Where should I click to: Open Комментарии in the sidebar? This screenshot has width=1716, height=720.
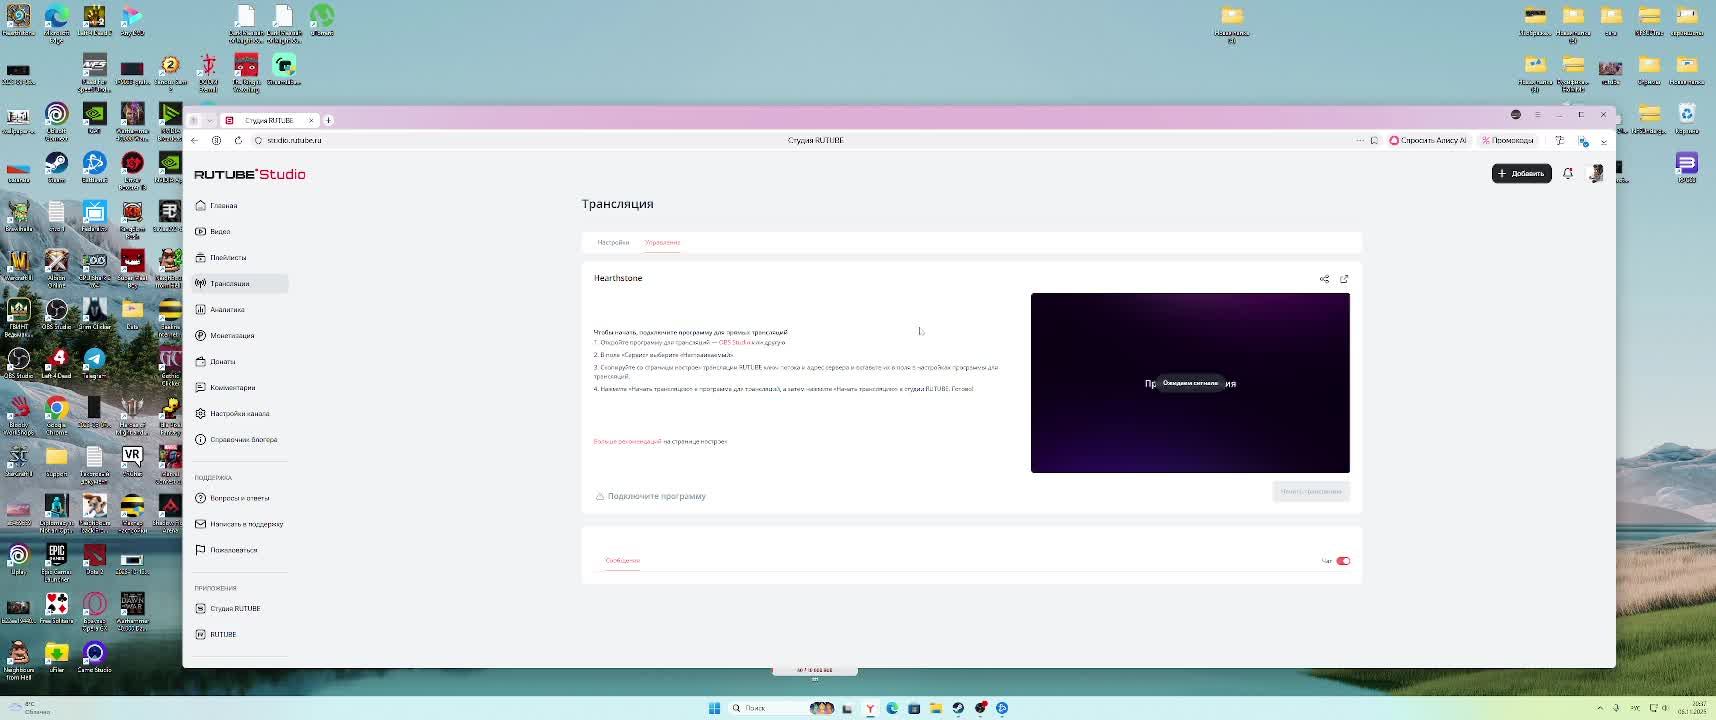240,387
